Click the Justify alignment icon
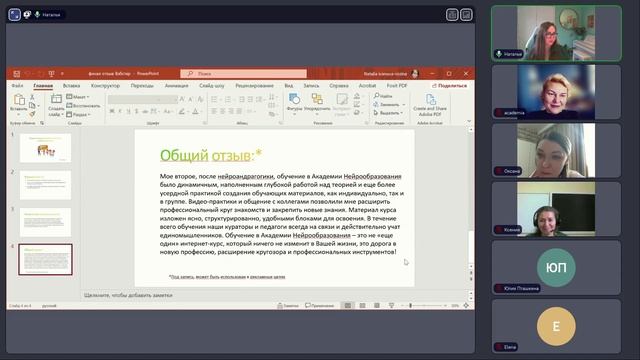The height and width of the screenshot is (360, 640). (x=239, y=111)
